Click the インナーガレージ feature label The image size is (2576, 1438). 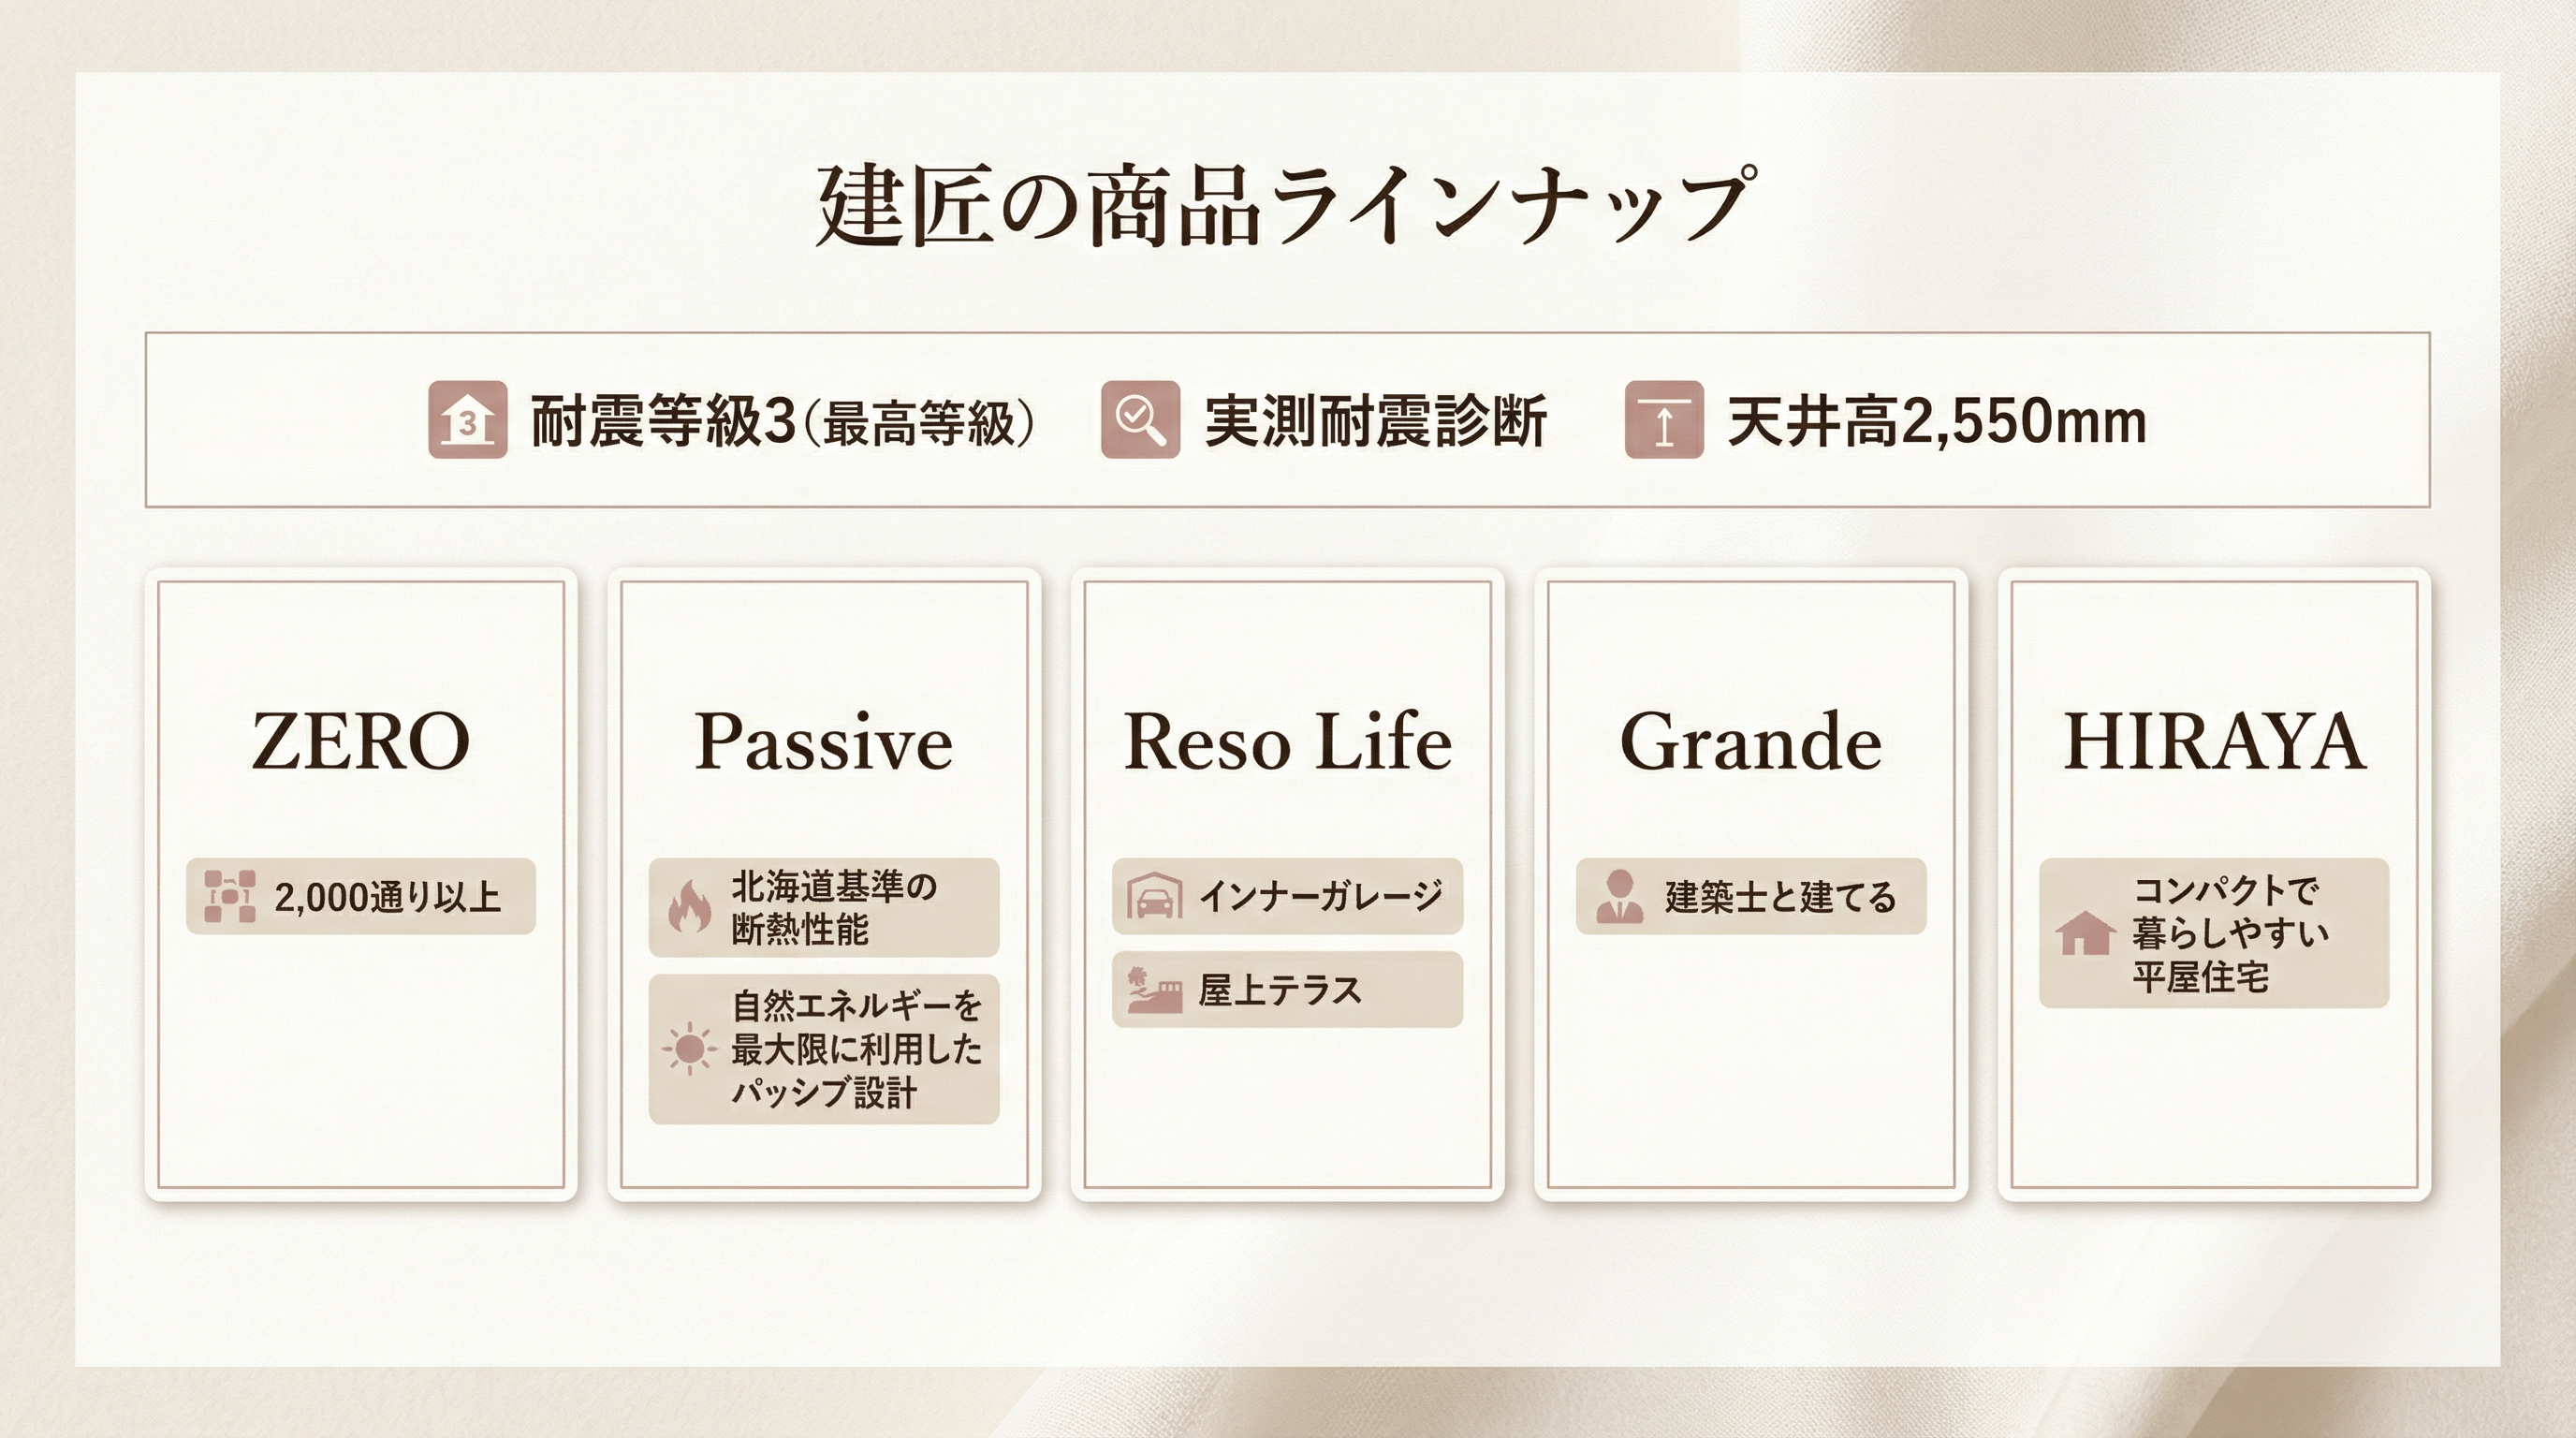pyautogui.click(x=1320, y=896)
